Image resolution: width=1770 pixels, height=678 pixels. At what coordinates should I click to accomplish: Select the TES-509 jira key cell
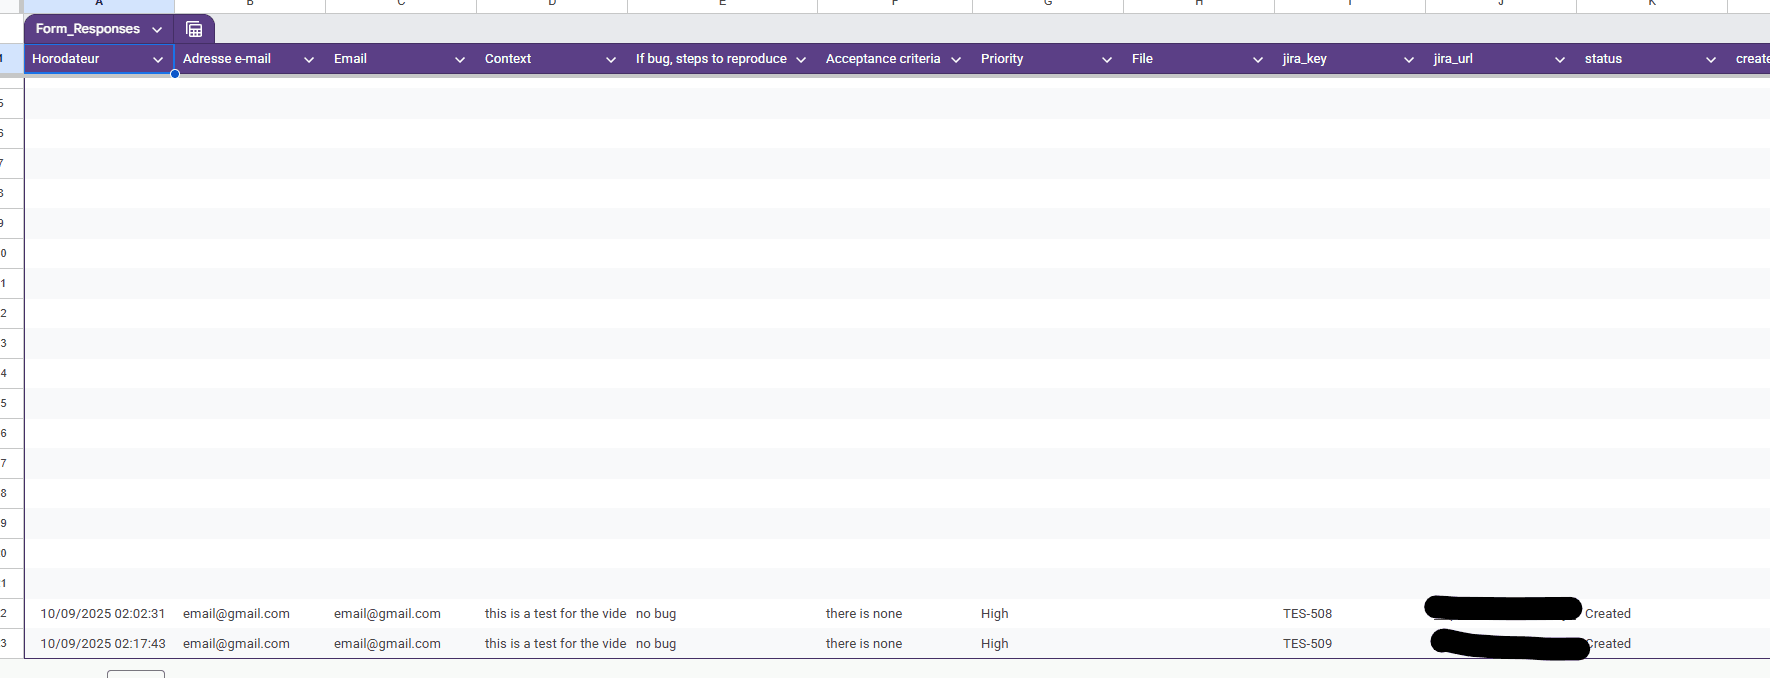click(1307, 644)
